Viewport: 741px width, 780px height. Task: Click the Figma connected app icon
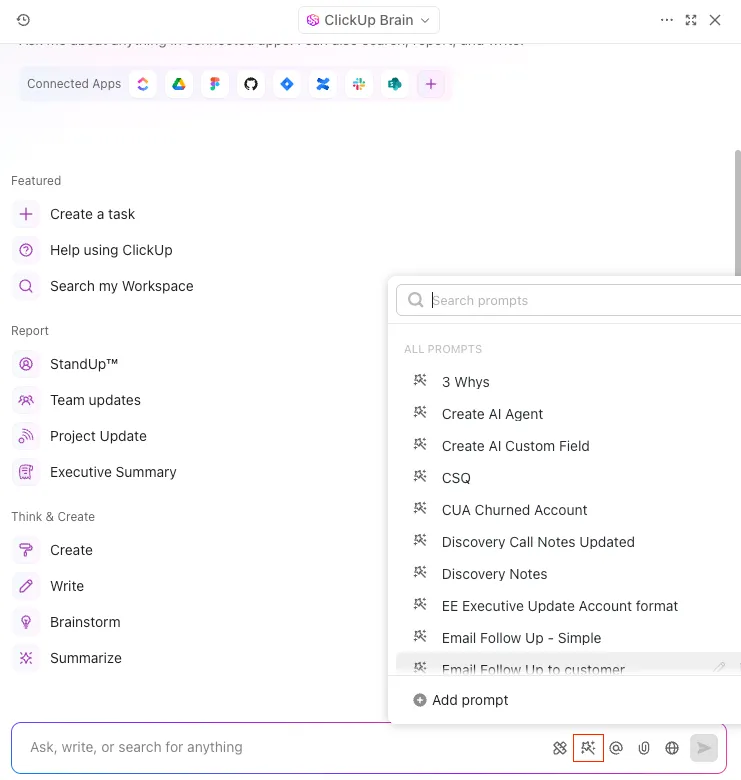point(215,84)
